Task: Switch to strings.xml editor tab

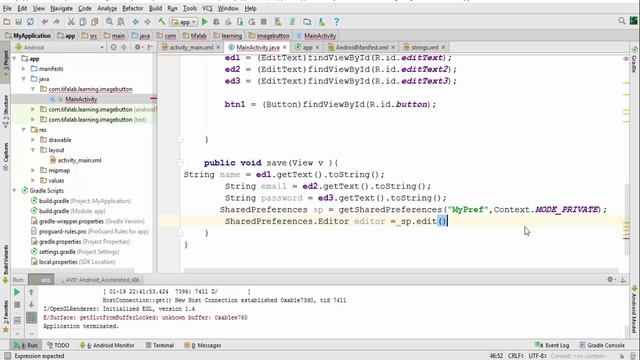Action: click(424, 47)
